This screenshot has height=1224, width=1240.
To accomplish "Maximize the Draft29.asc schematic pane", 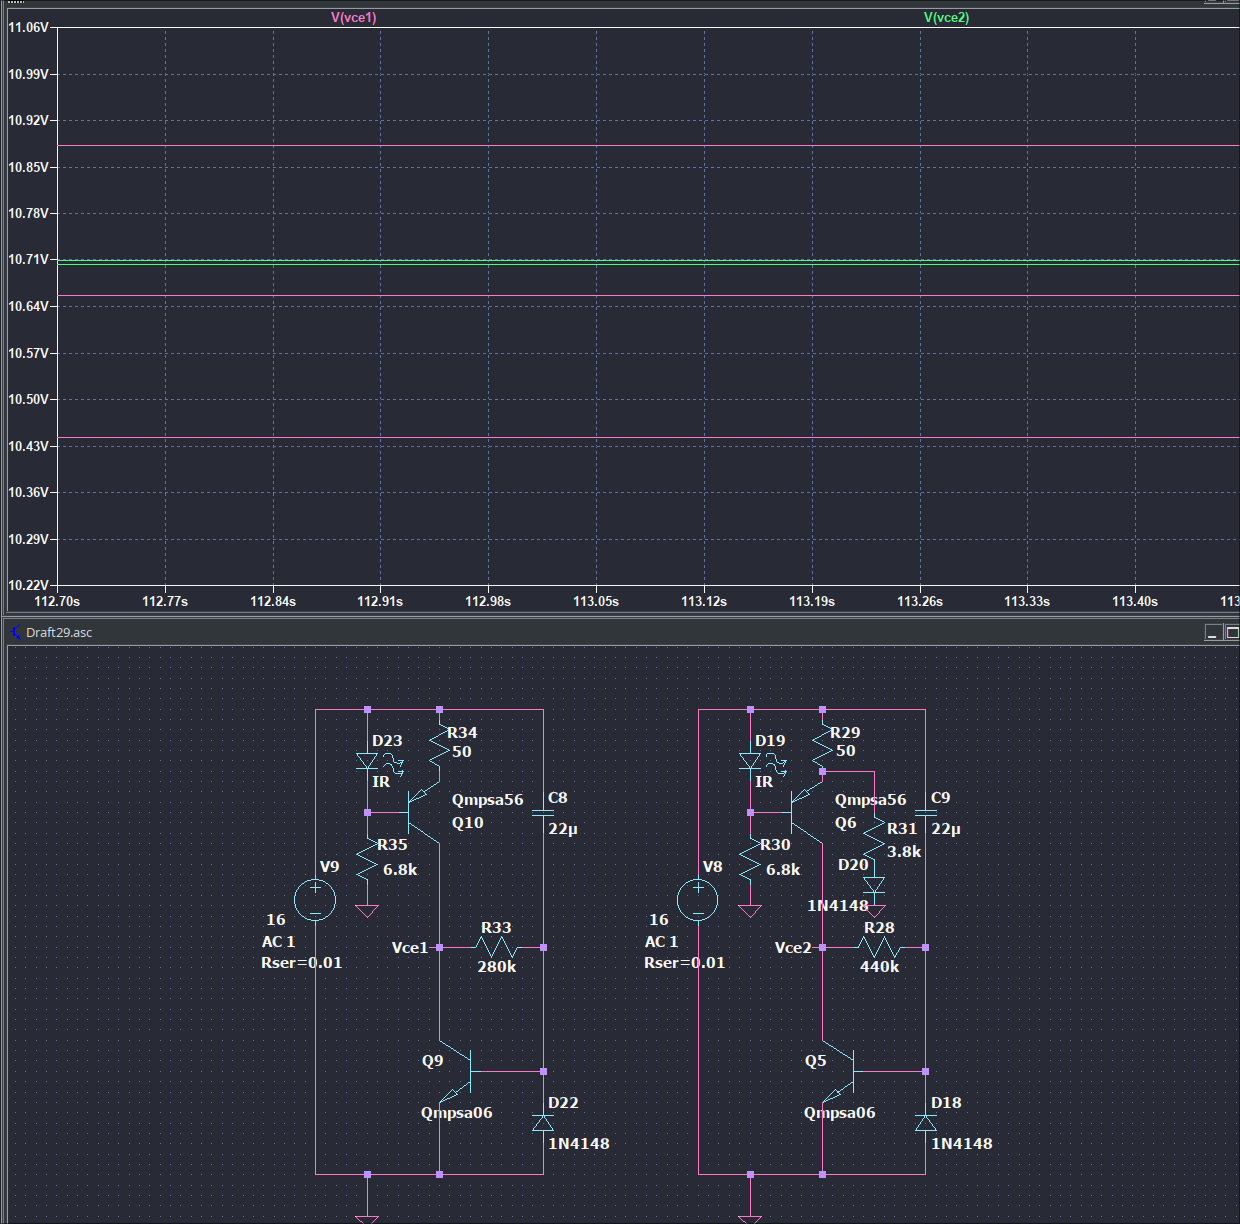I will click(x=1232, y=632).
